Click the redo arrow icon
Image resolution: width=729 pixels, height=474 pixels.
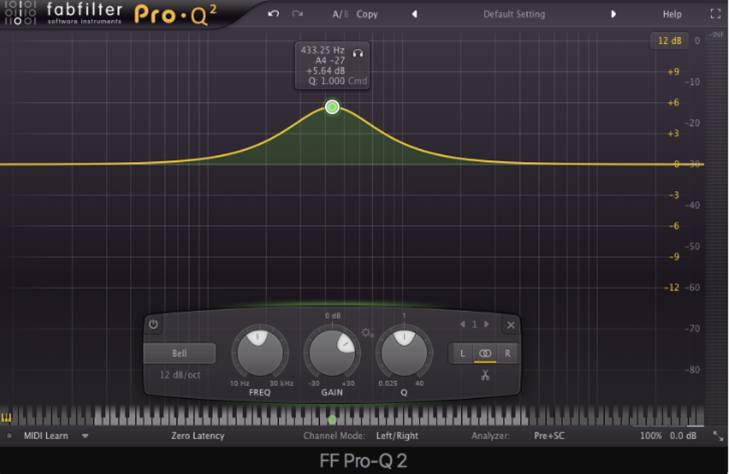click(x=297, y=15)
